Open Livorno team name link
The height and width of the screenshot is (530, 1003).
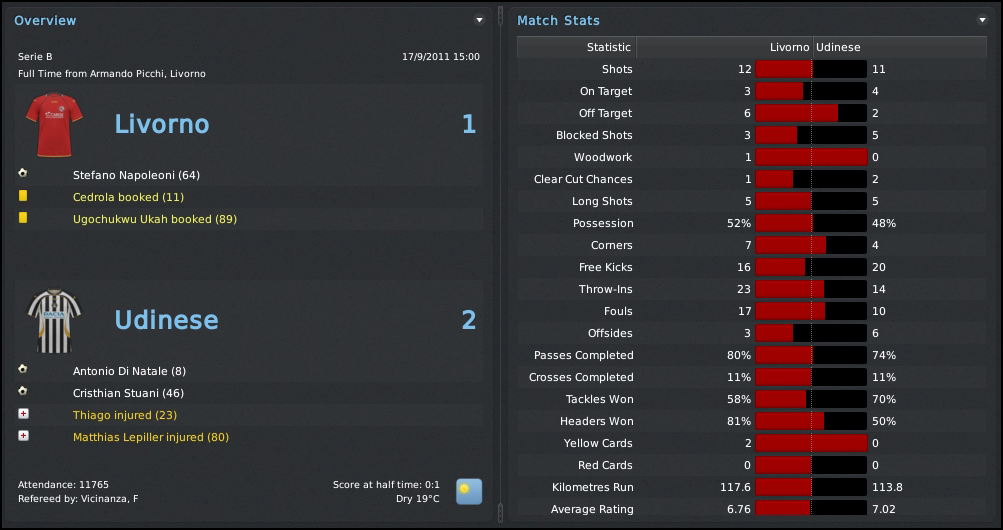click(x=162, y=125)
